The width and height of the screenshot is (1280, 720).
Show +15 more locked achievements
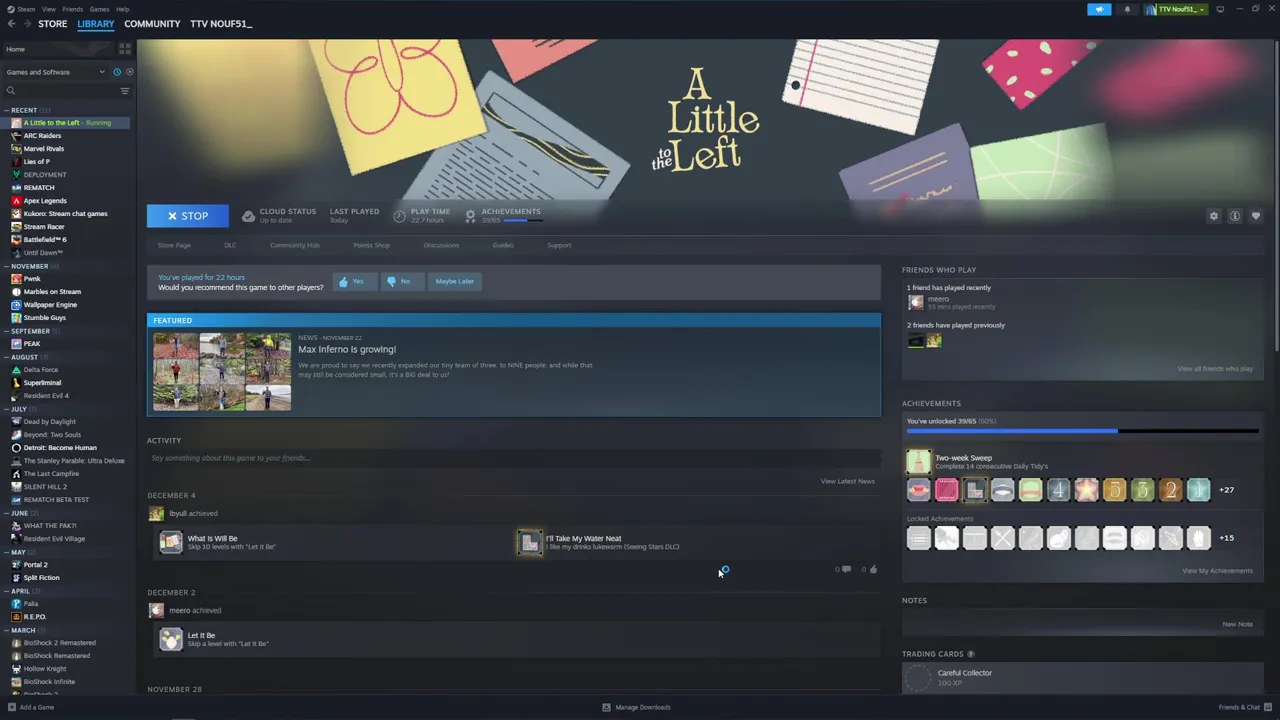click(x=1226, y=538)
